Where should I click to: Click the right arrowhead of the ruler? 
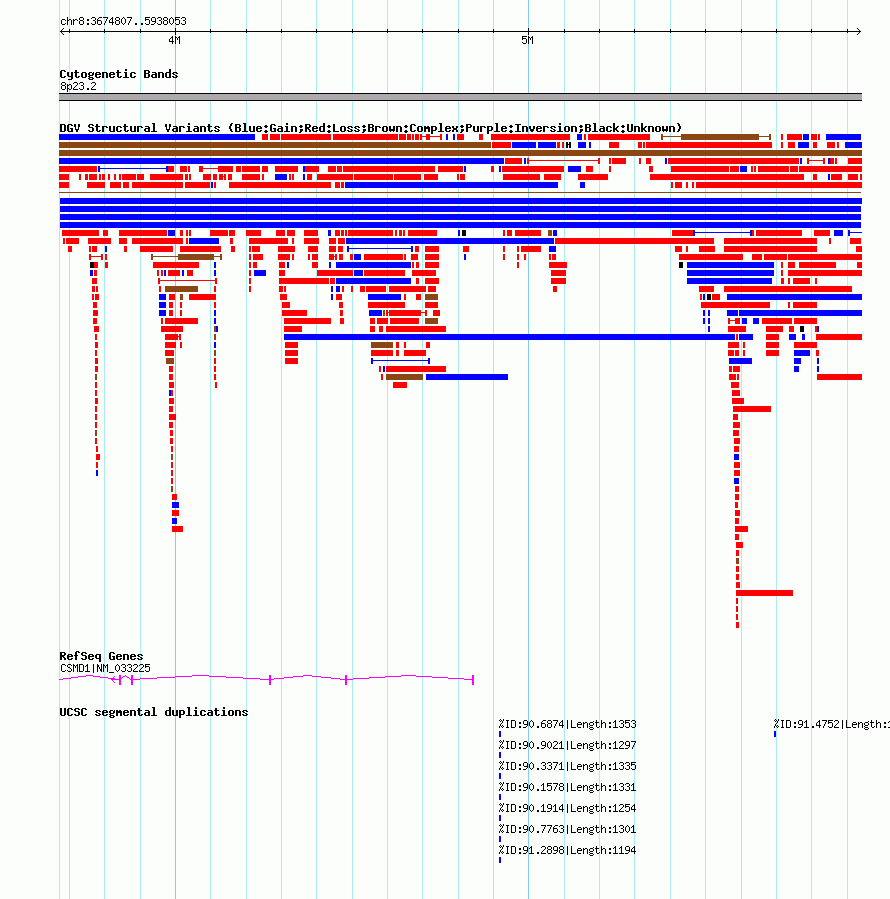point(858,32)
